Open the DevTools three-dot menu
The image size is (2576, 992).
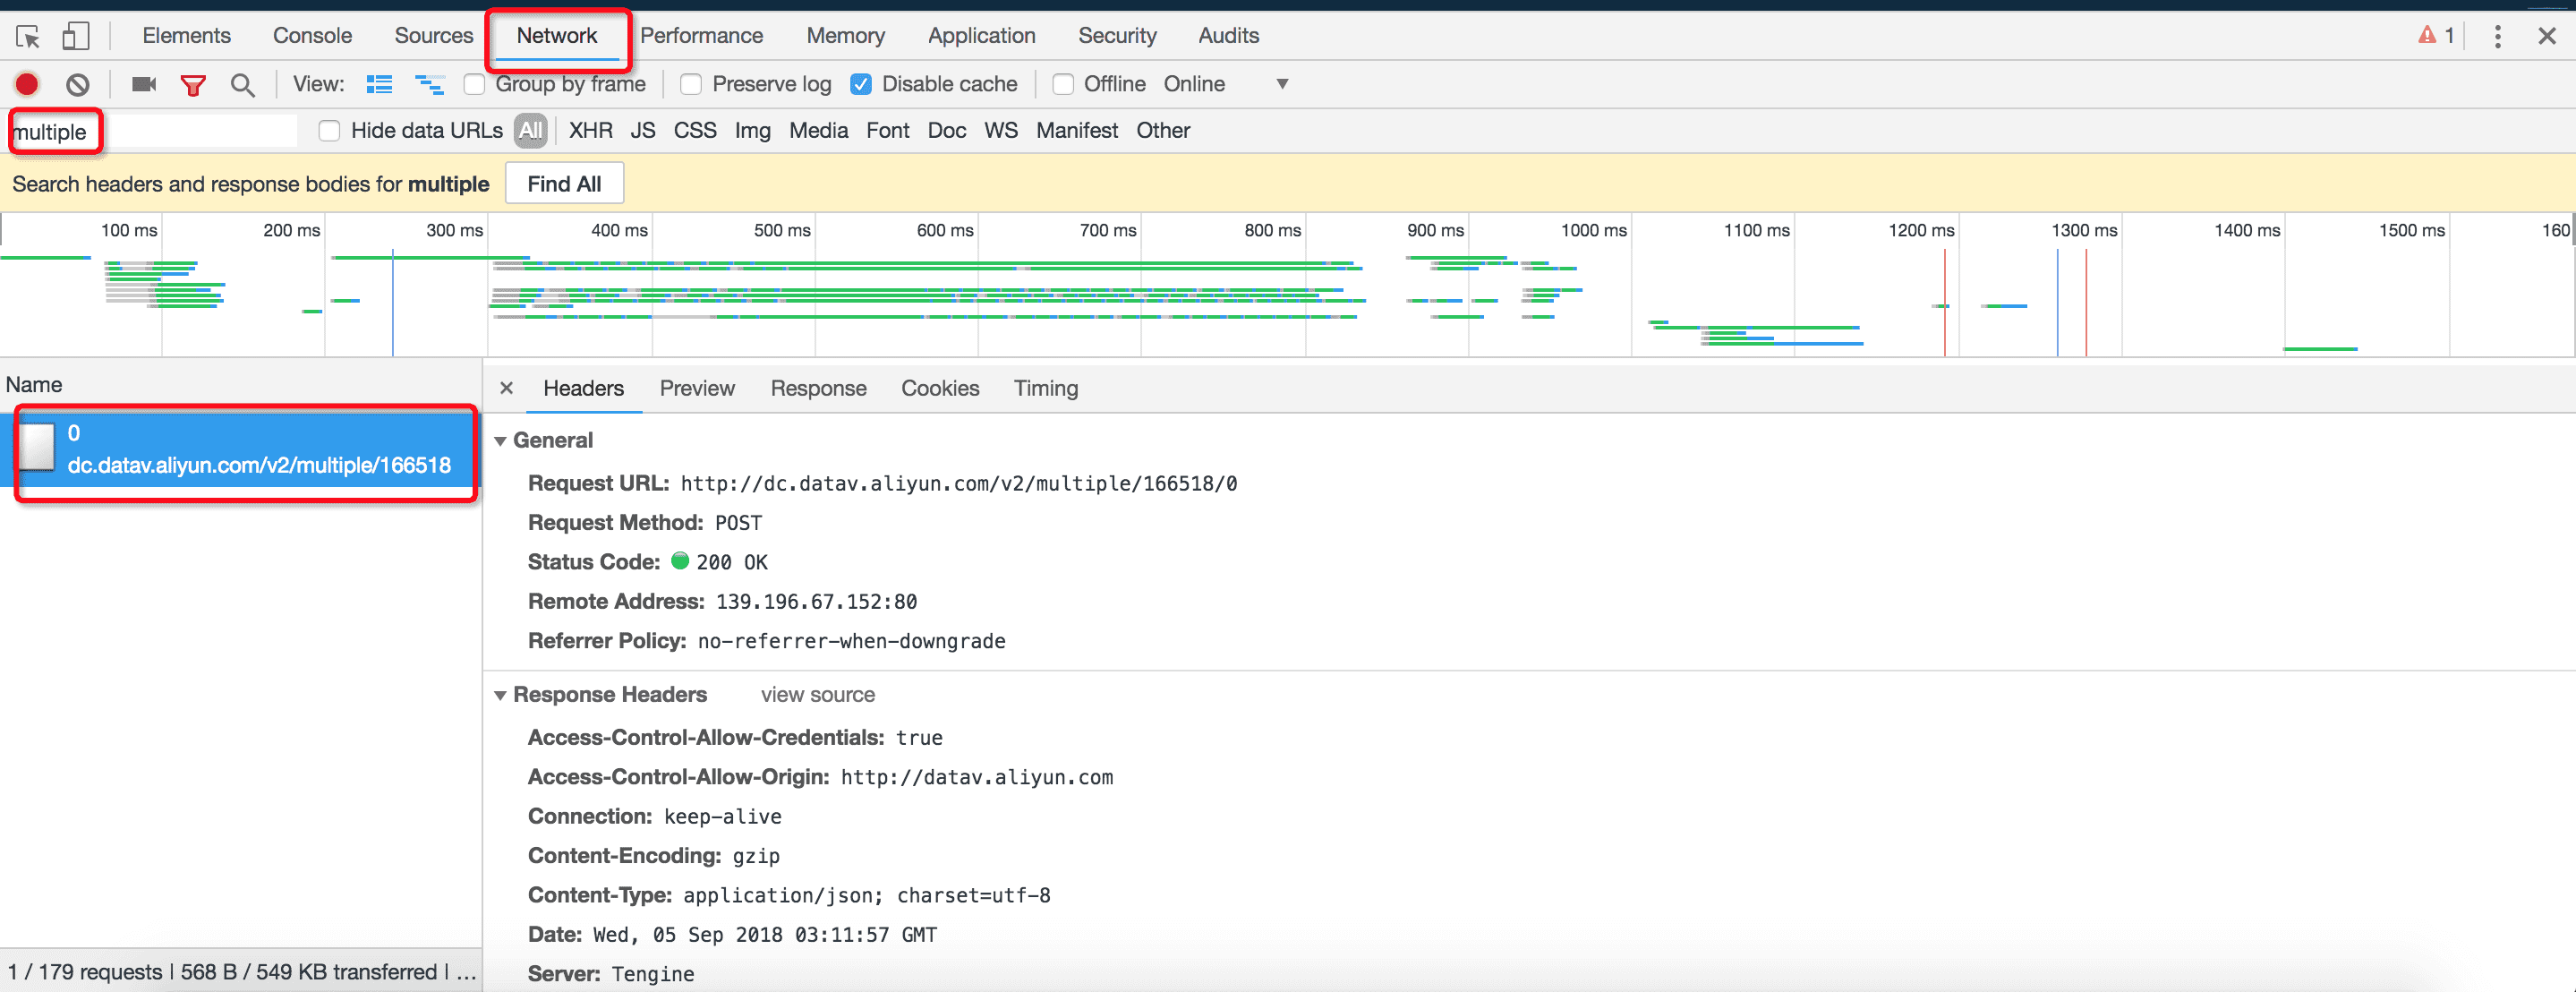click(2497, 37)
